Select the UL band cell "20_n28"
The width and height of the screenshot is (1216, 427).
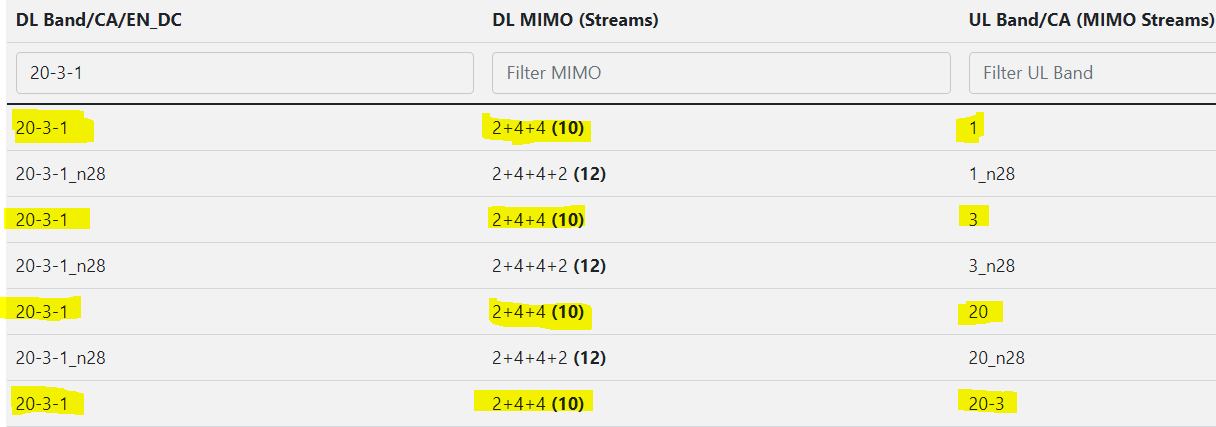pos(999,358)
